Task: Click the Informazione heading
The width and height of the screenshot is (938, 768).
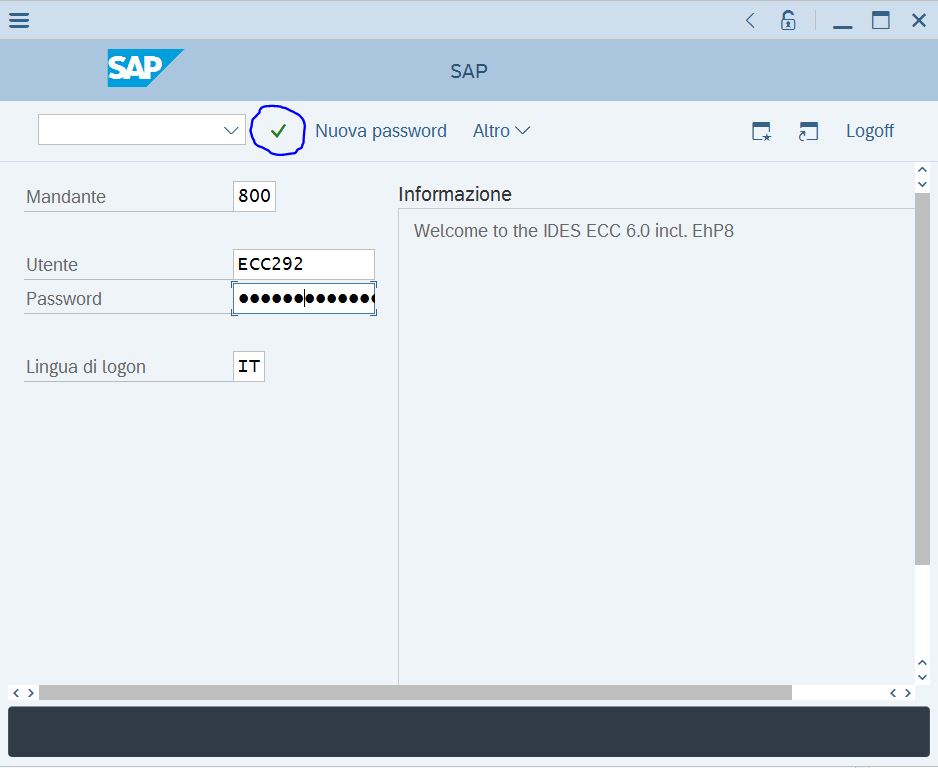Action: pyautogui.click(x=455, y=194)
